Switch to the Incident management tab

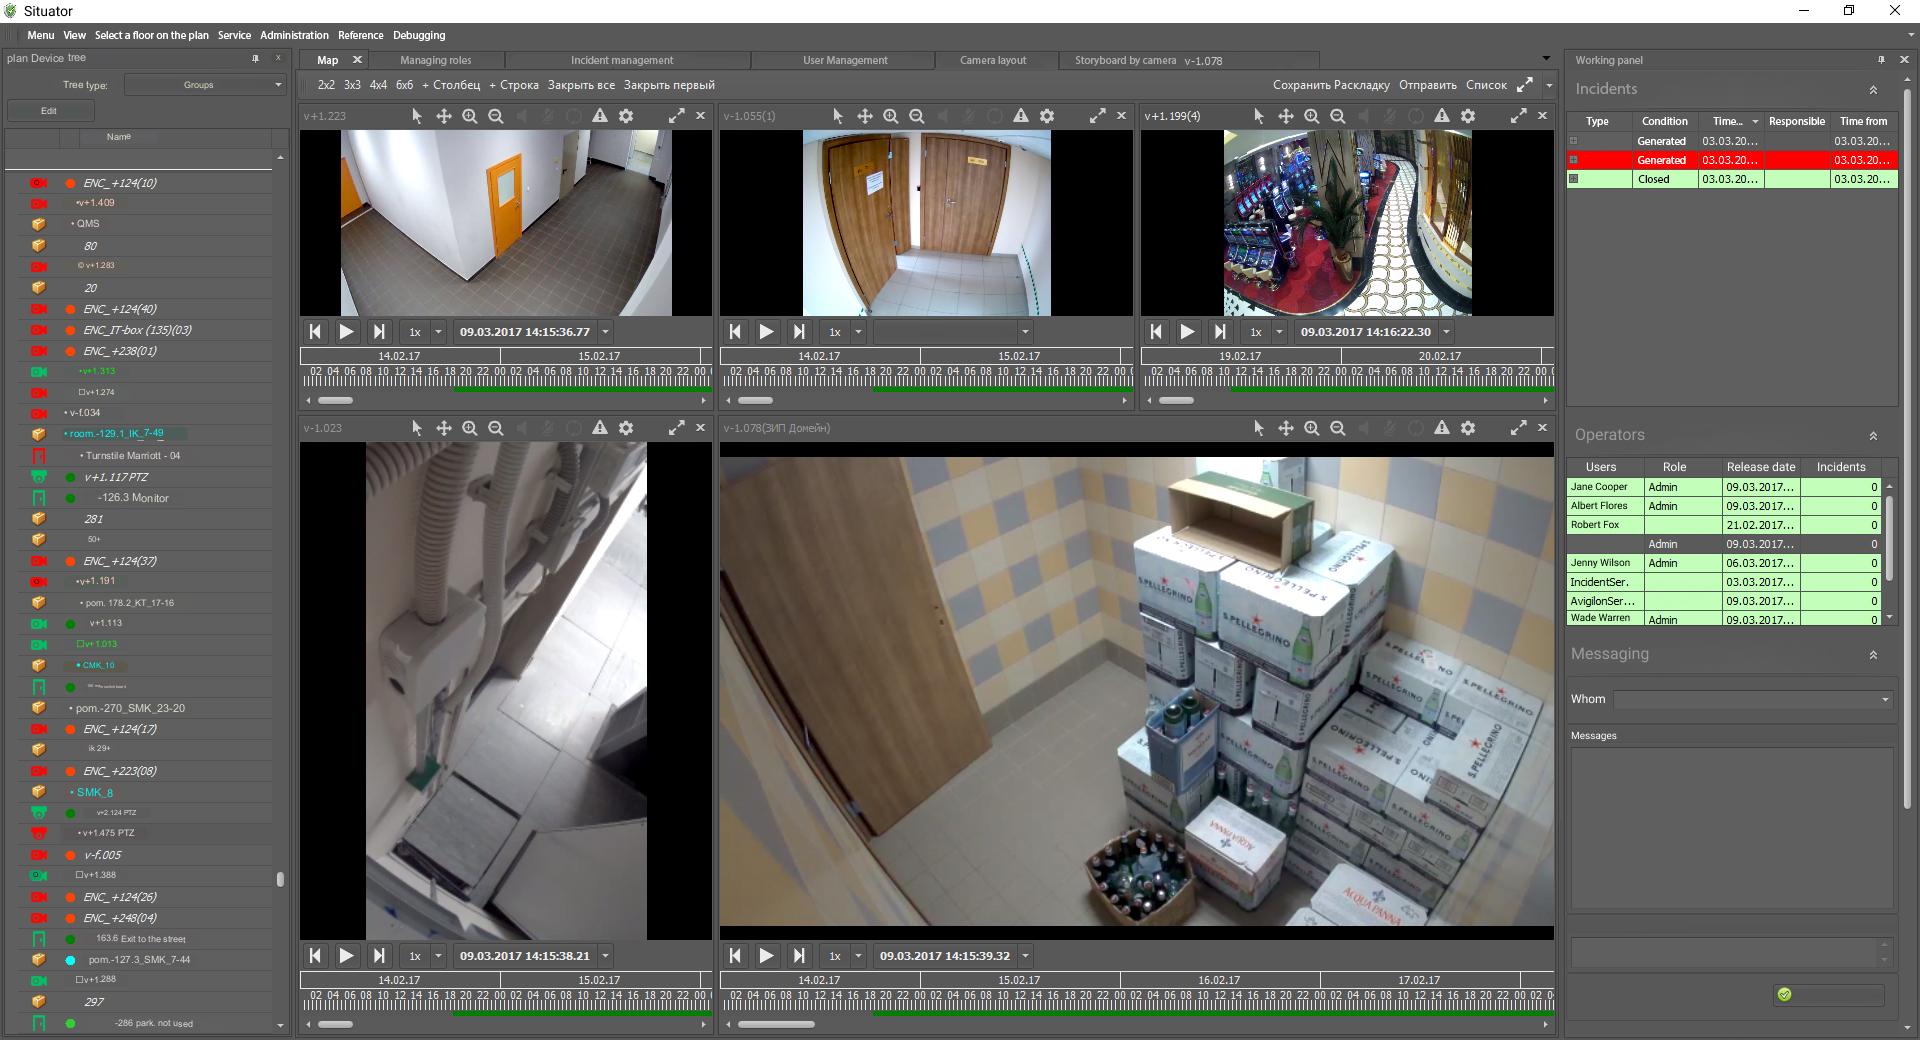(x=622, y=61)
